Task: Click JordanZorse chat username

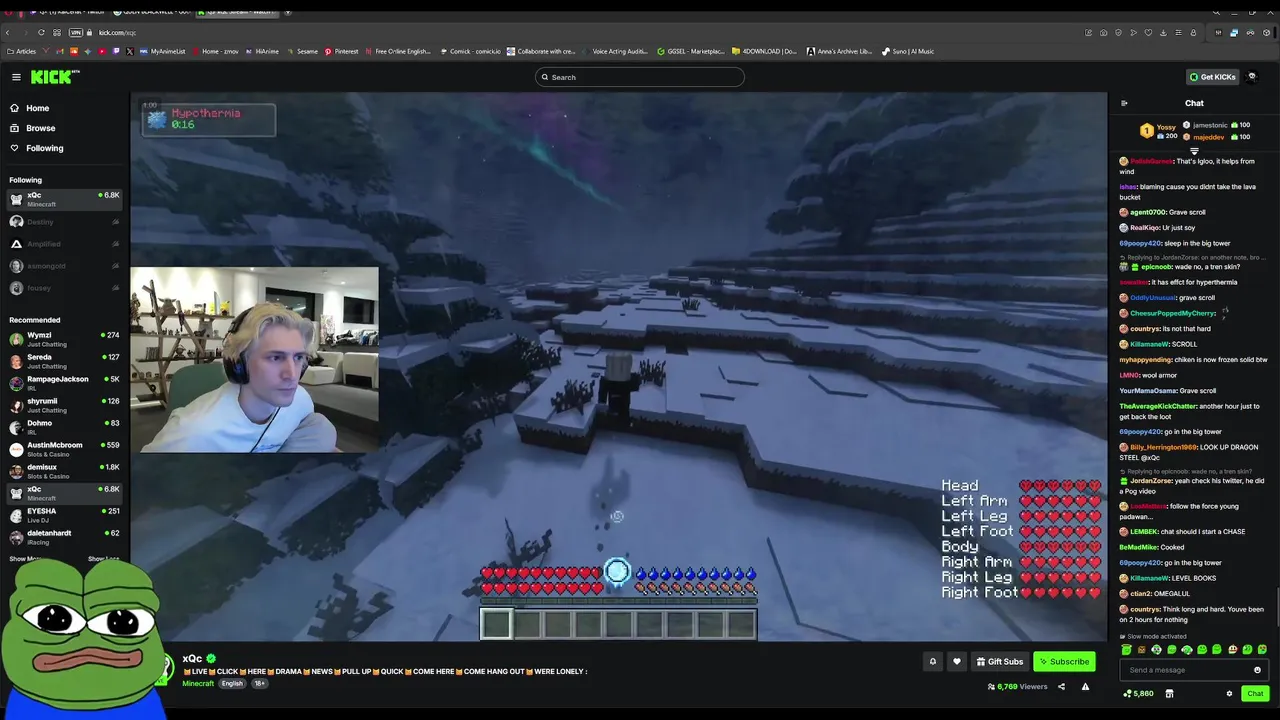Action: [x=1150, y=481]
